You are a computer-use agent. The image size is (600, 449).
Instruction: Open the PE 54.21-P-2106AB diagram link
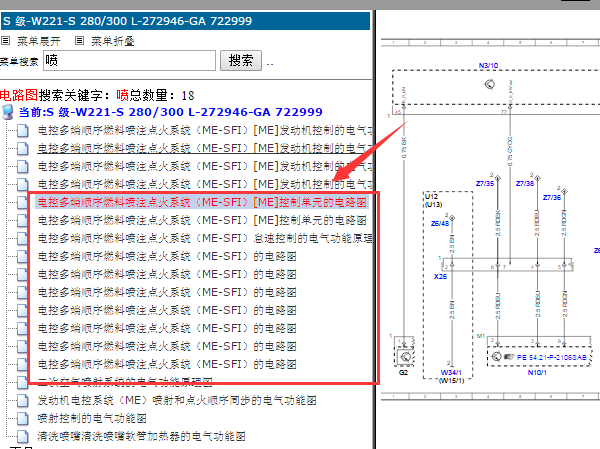[x=552, y=357]
